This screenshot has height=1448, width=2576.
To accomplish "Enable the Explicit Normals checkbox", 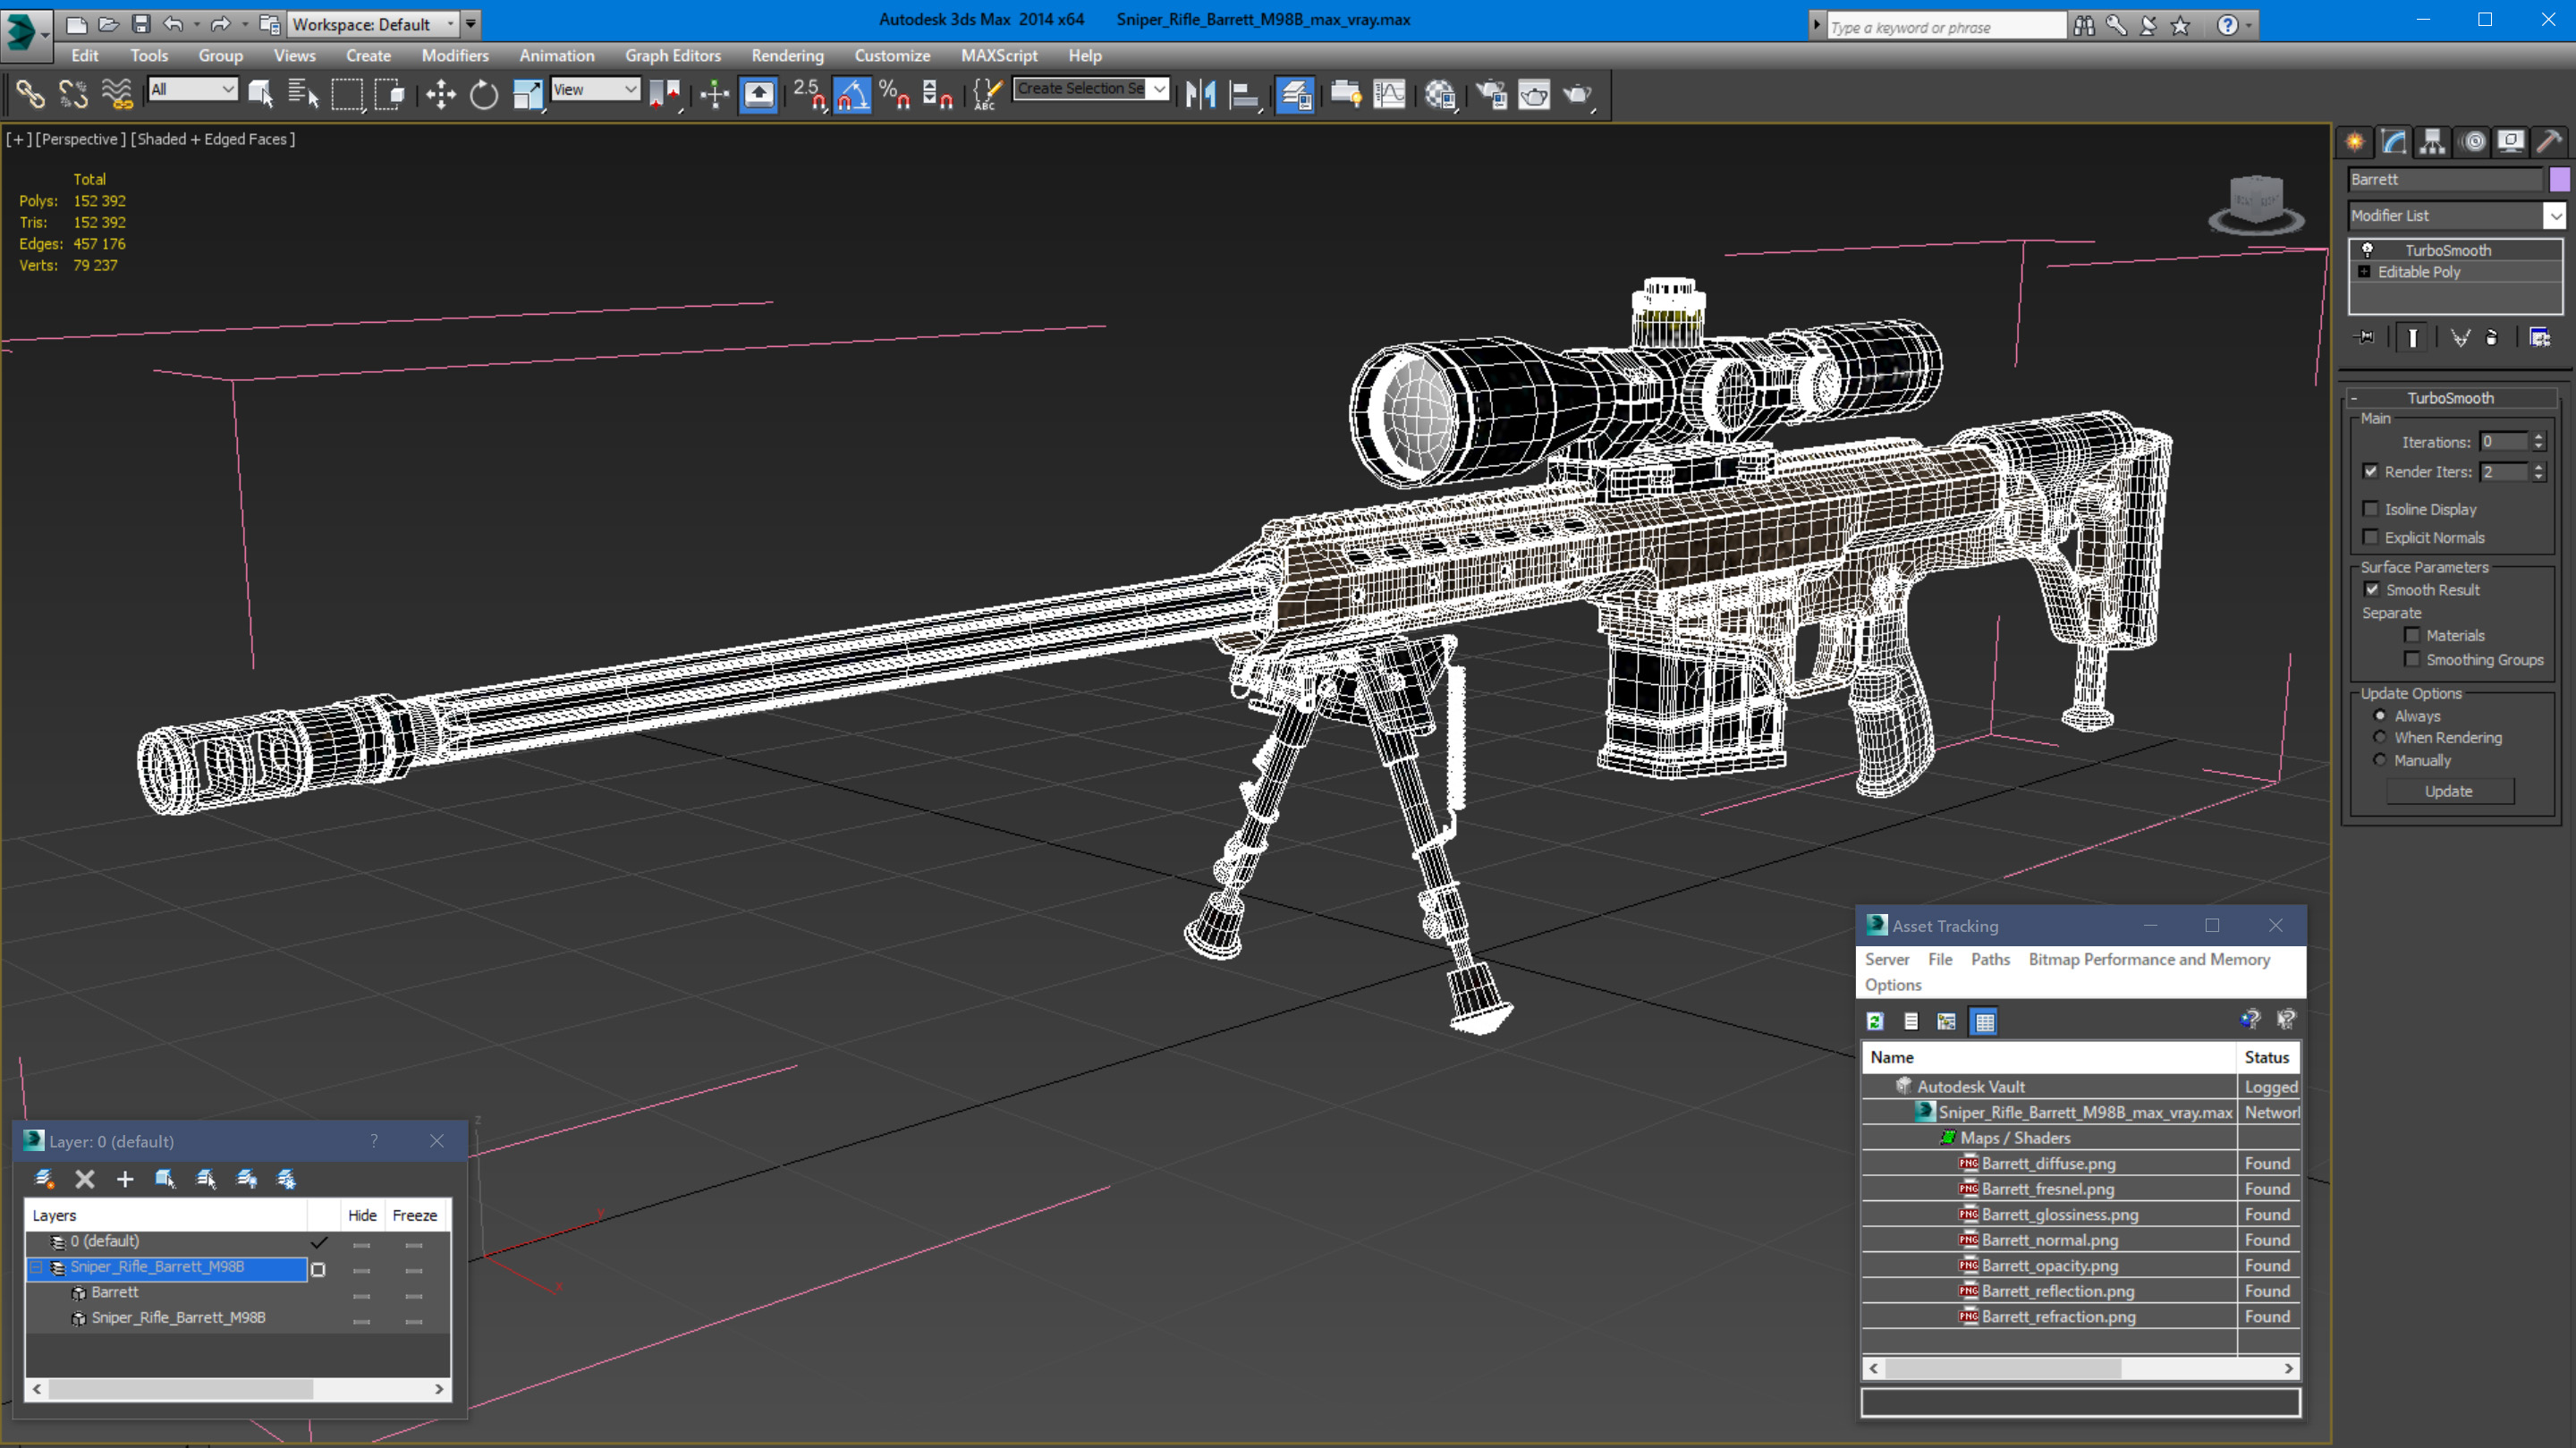I will point(2371,537).
